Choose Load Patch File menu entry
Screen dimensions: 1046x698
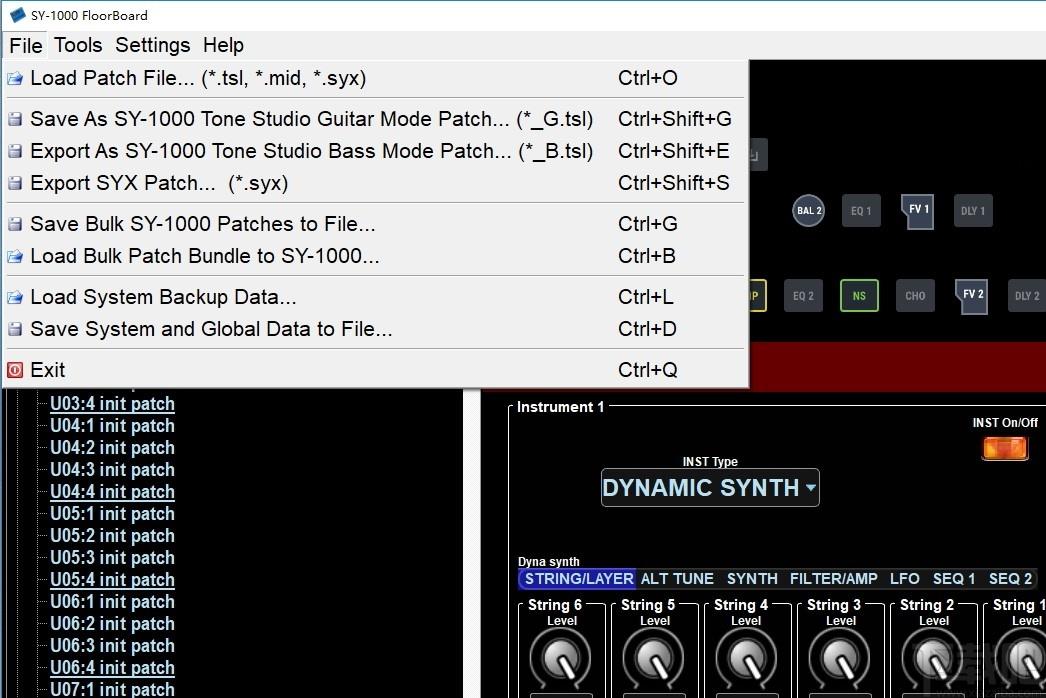[375, 79]
